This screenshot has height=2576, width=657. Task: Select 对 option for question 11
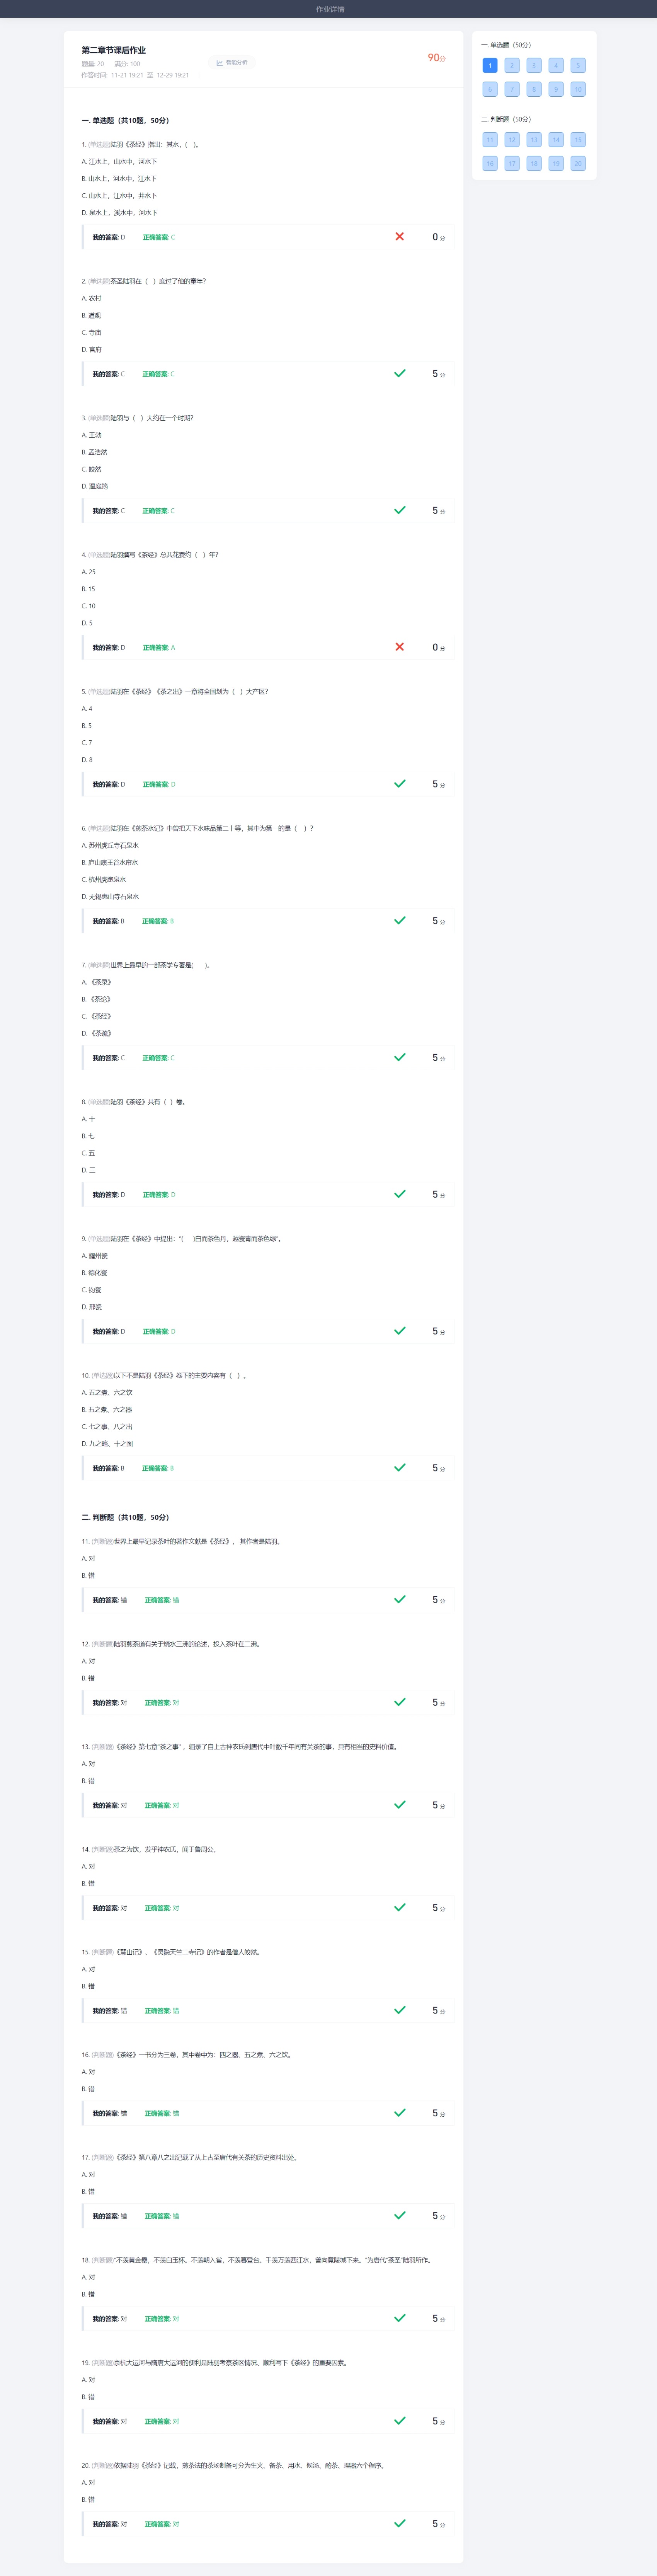coord(88,1558)
